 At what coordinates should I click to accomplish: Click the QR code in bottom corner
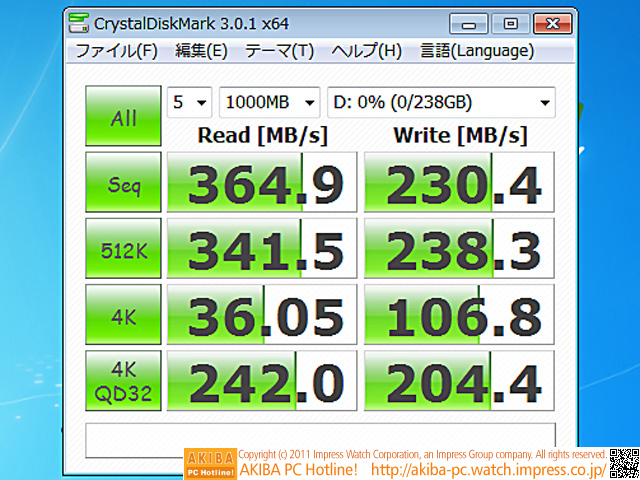(x=623, y=463)
